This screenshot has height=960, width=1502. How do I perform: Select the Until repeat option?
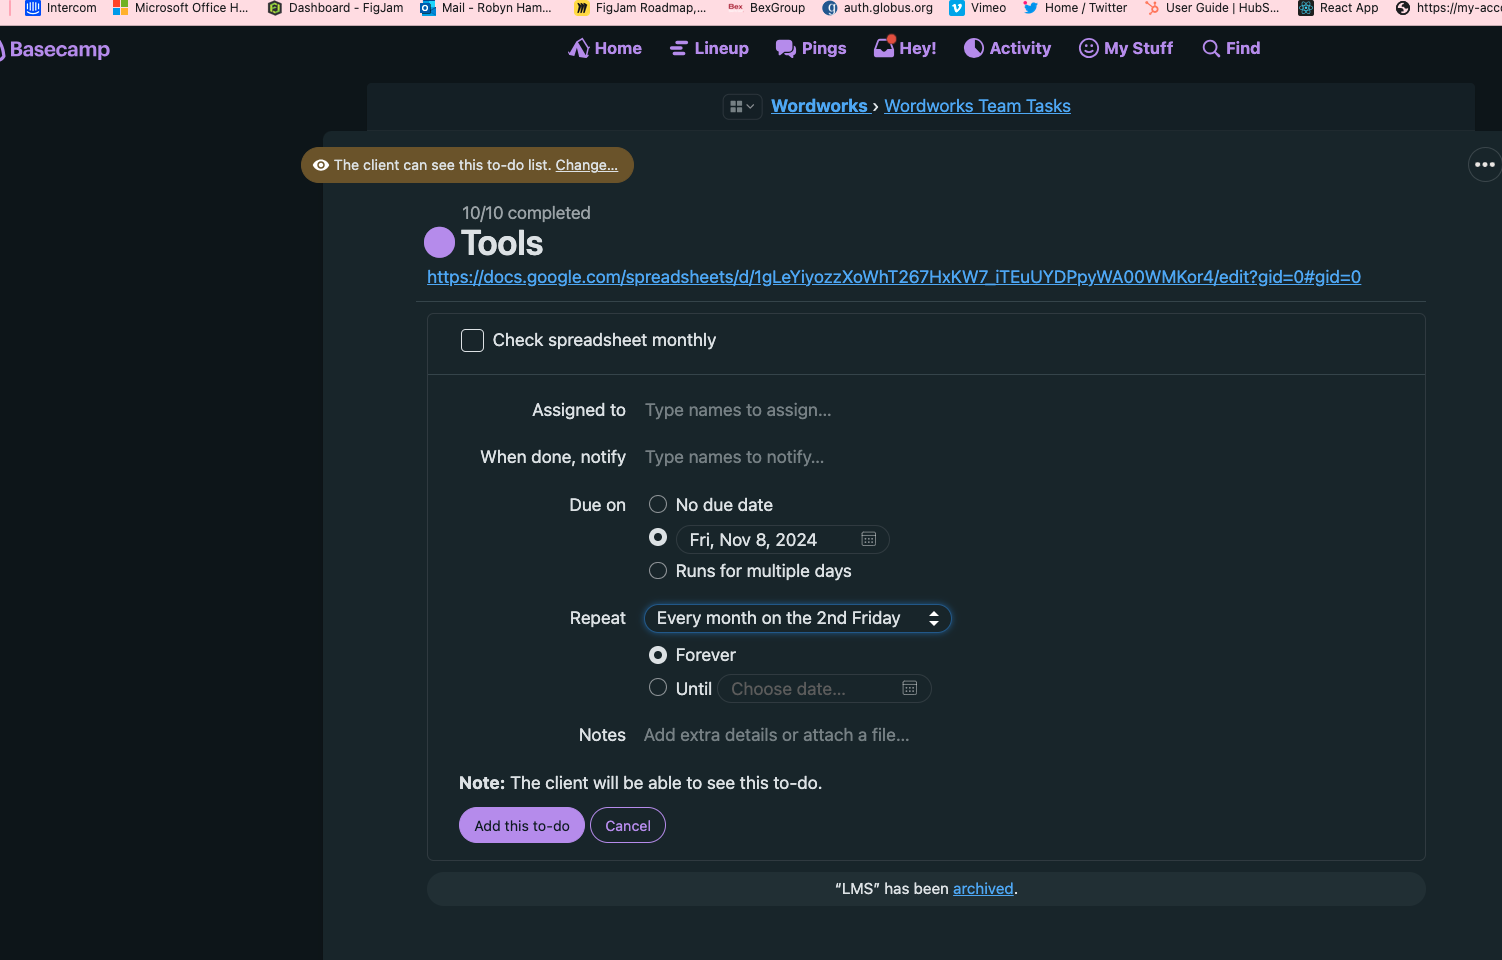pos(658,688)
